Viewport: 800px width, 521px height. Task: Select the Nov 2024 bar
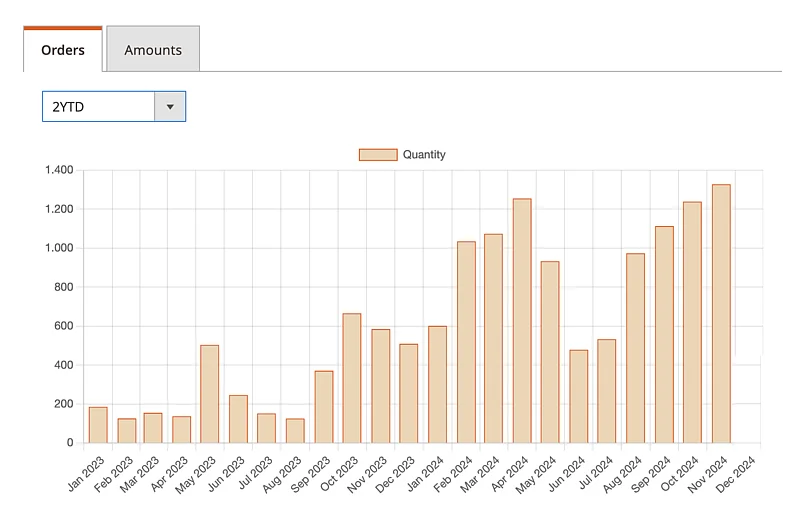721,314
